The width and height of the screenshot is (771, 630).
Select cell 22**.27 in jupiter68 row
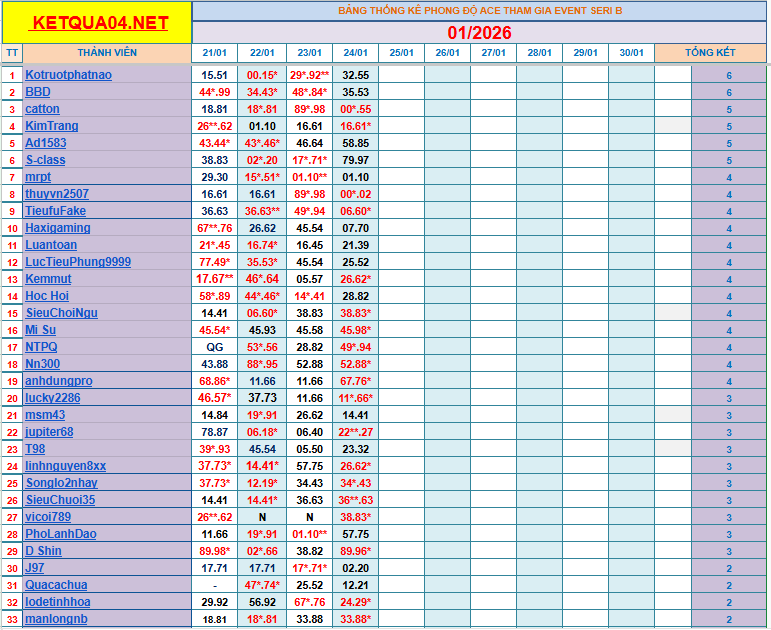click(356, 432)
